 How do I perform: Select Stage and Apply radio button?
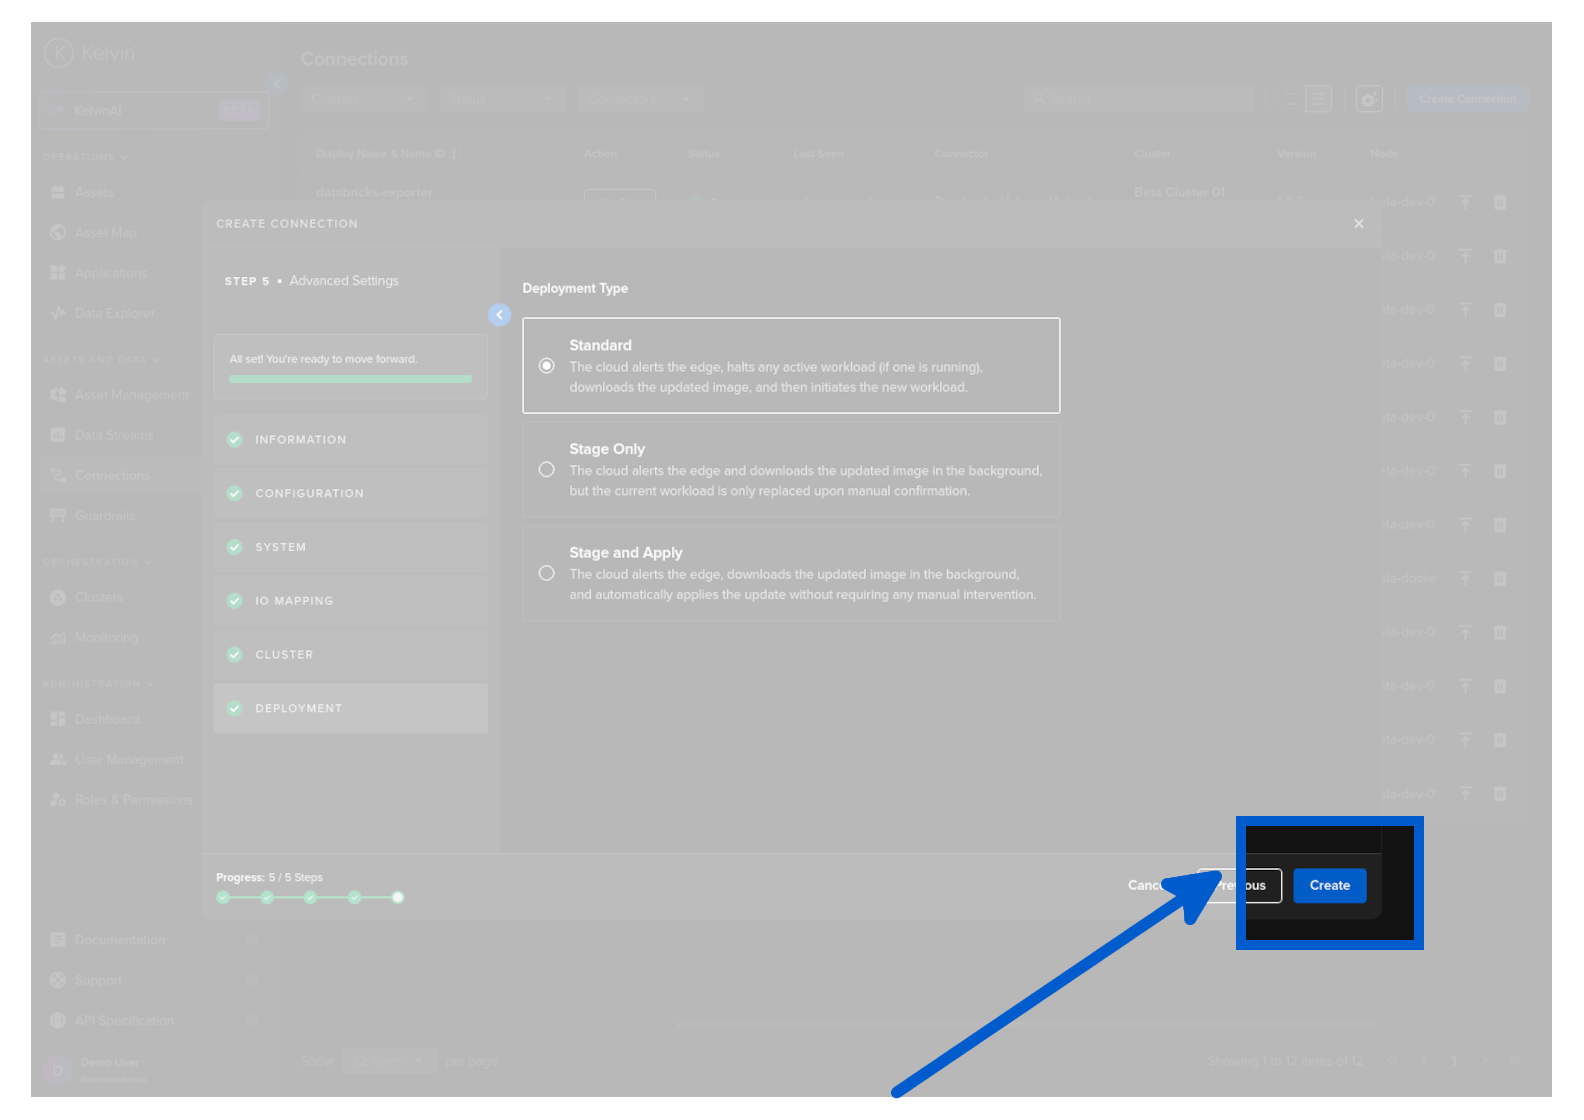point(547,573)
